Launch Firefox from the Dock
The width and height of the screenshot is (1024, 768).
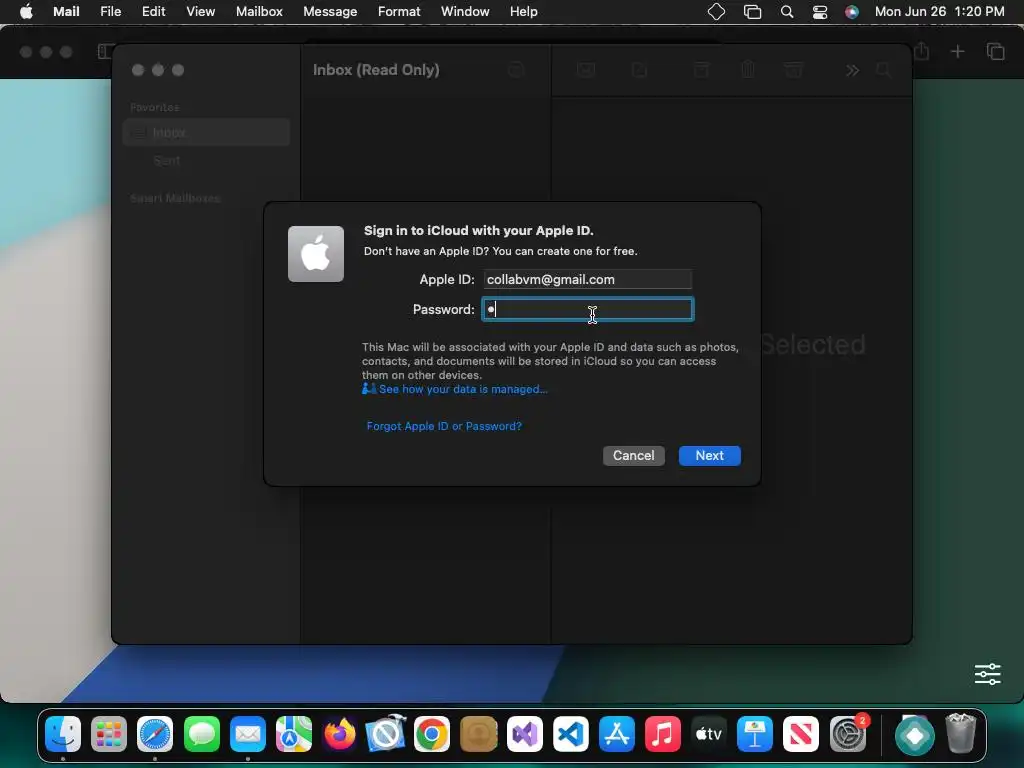340,734
